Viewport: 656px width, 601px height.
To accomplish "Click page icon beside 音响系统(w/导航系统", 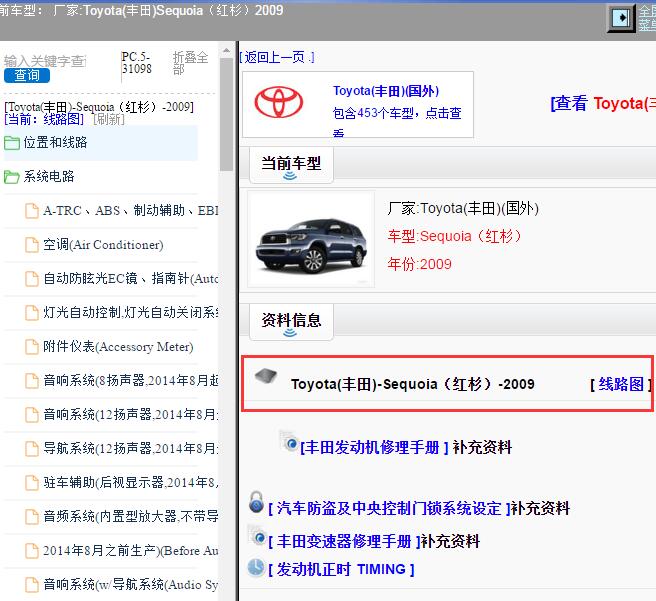I will [32, 584].
